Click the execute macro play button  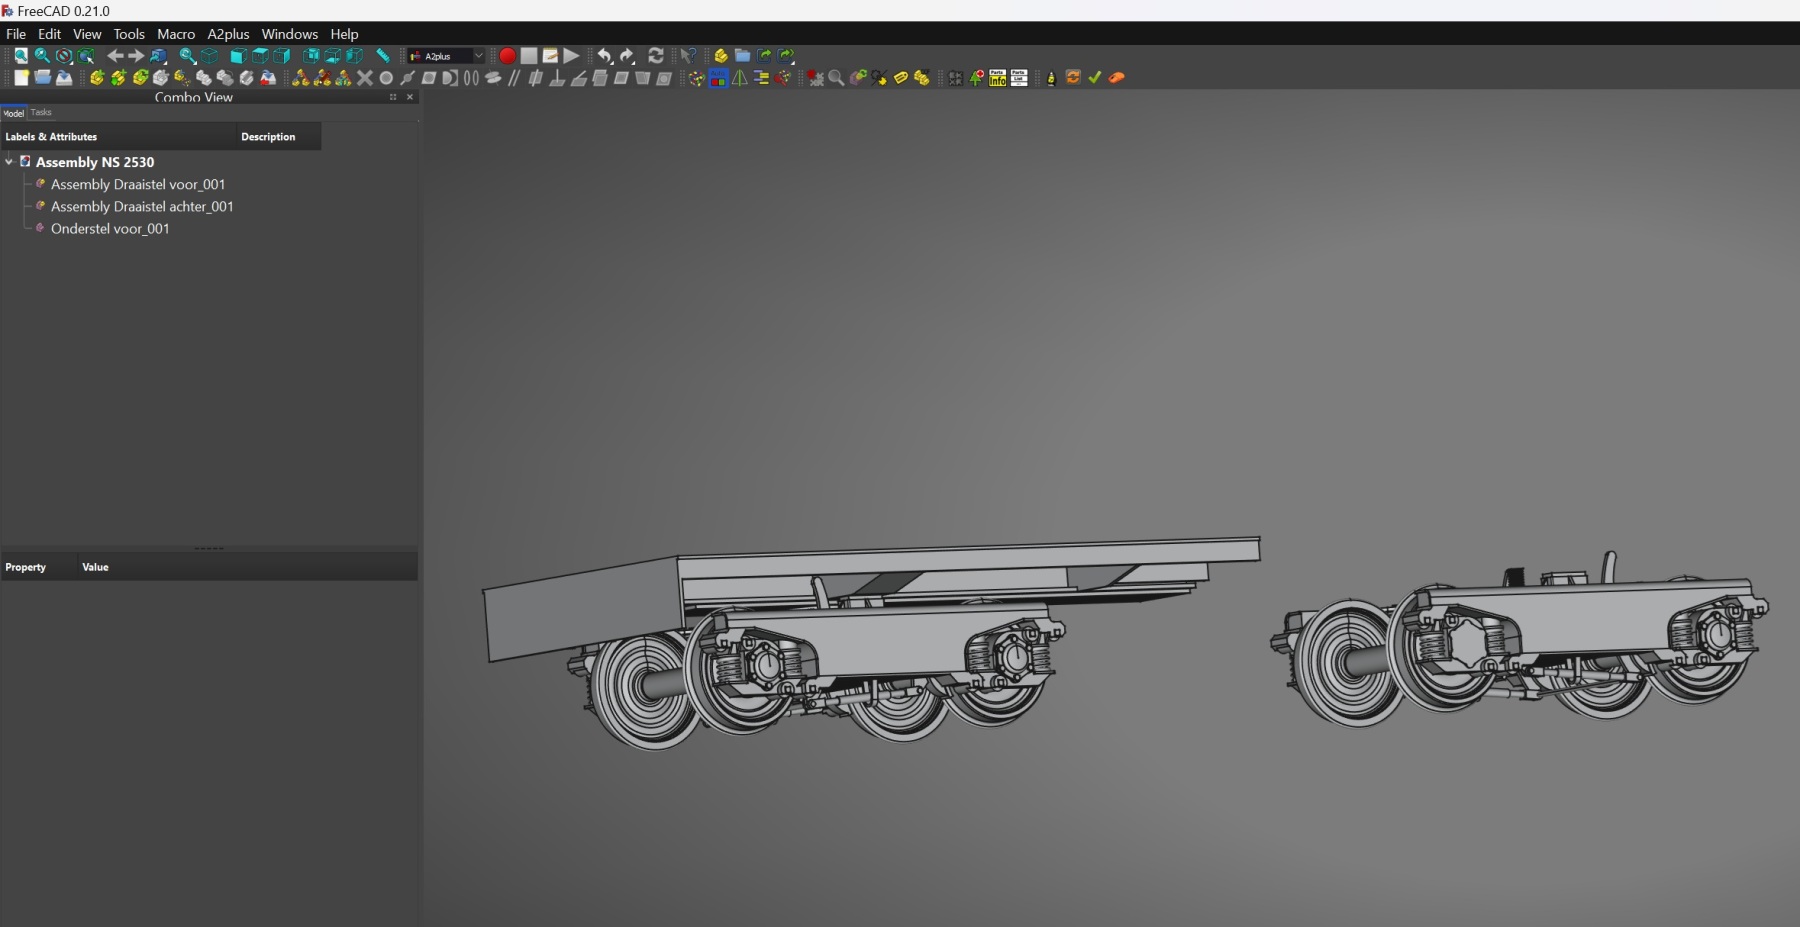coord(571,56)
